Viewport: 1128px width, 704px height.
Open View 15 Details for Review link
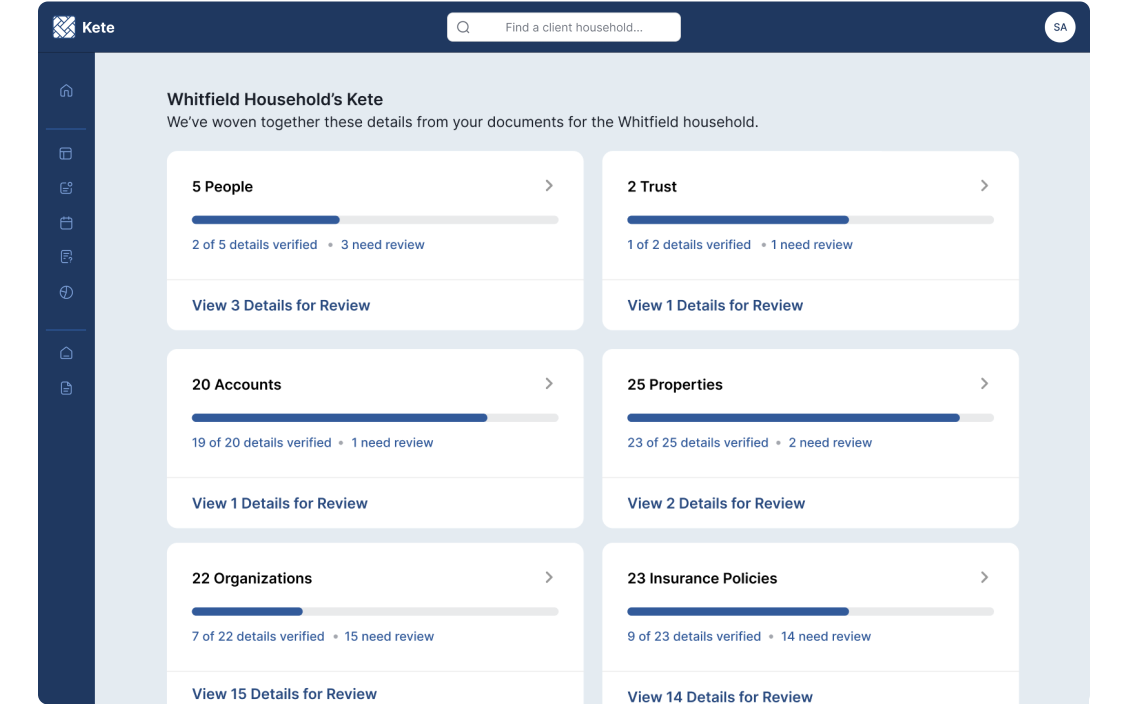pos(284,694)
